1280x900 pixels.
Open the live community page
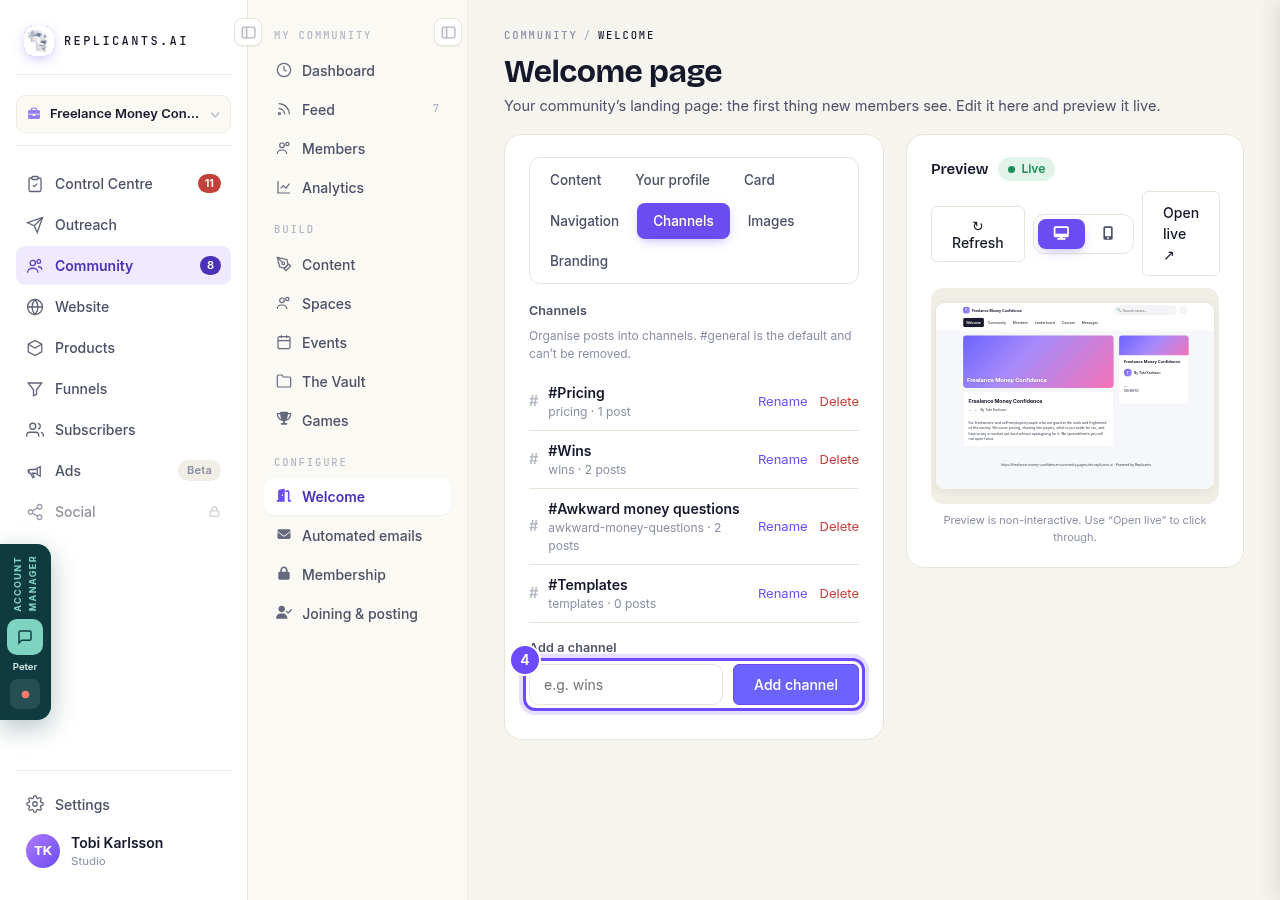tap(1181, 234)
